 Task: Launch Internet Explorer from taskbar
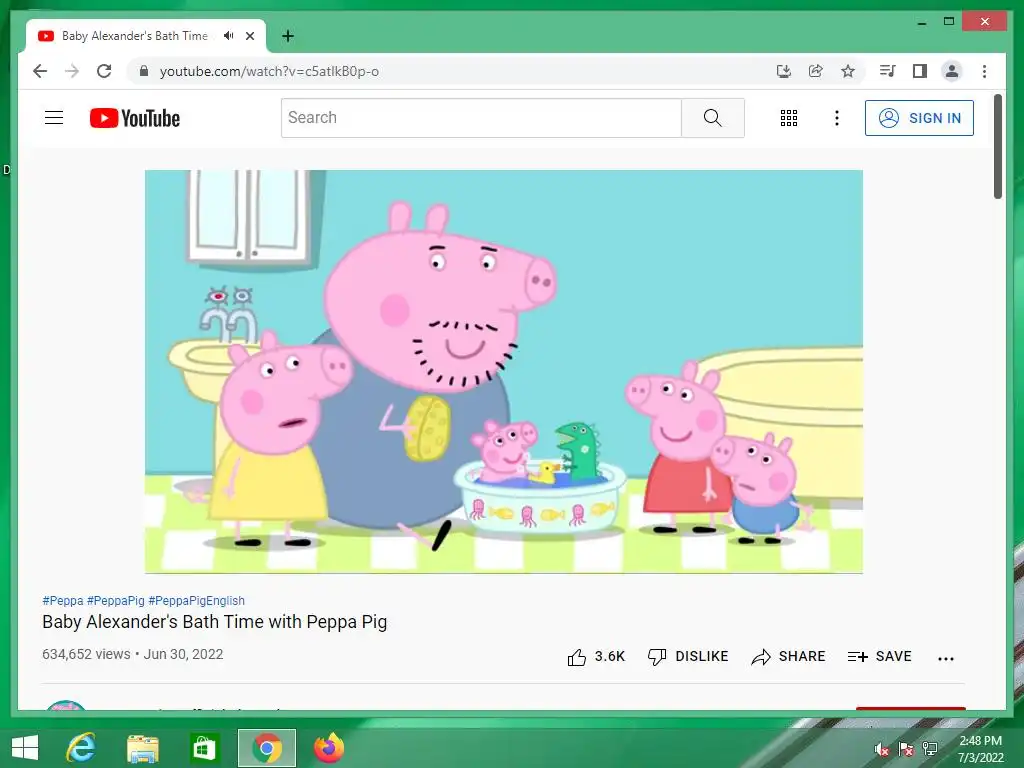tap(81, 748)
